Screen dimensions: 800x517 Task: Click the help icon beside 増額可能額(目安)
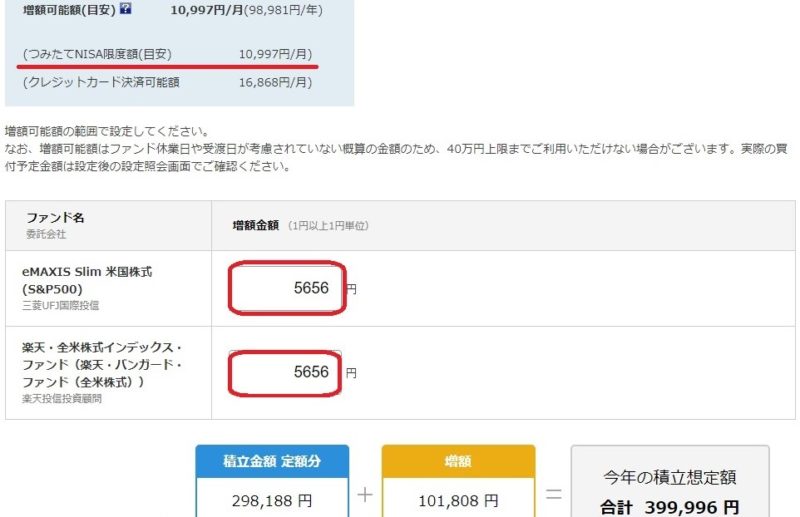tap(126, 8)
